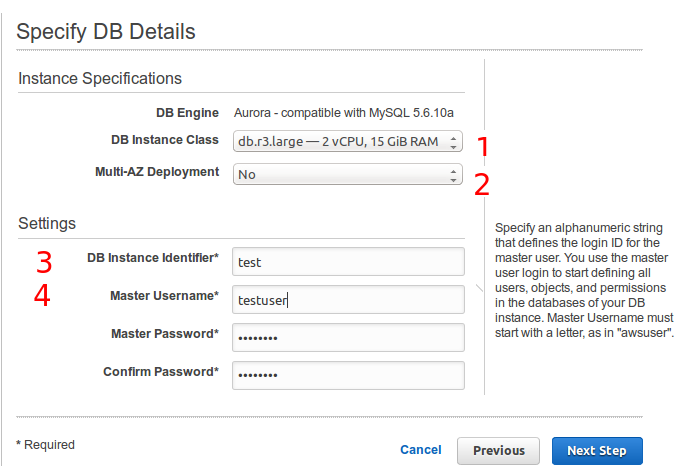The height and width of the screenshot is (466, 688).
Task: Click into the Master Username field
Action: [348, 299]
